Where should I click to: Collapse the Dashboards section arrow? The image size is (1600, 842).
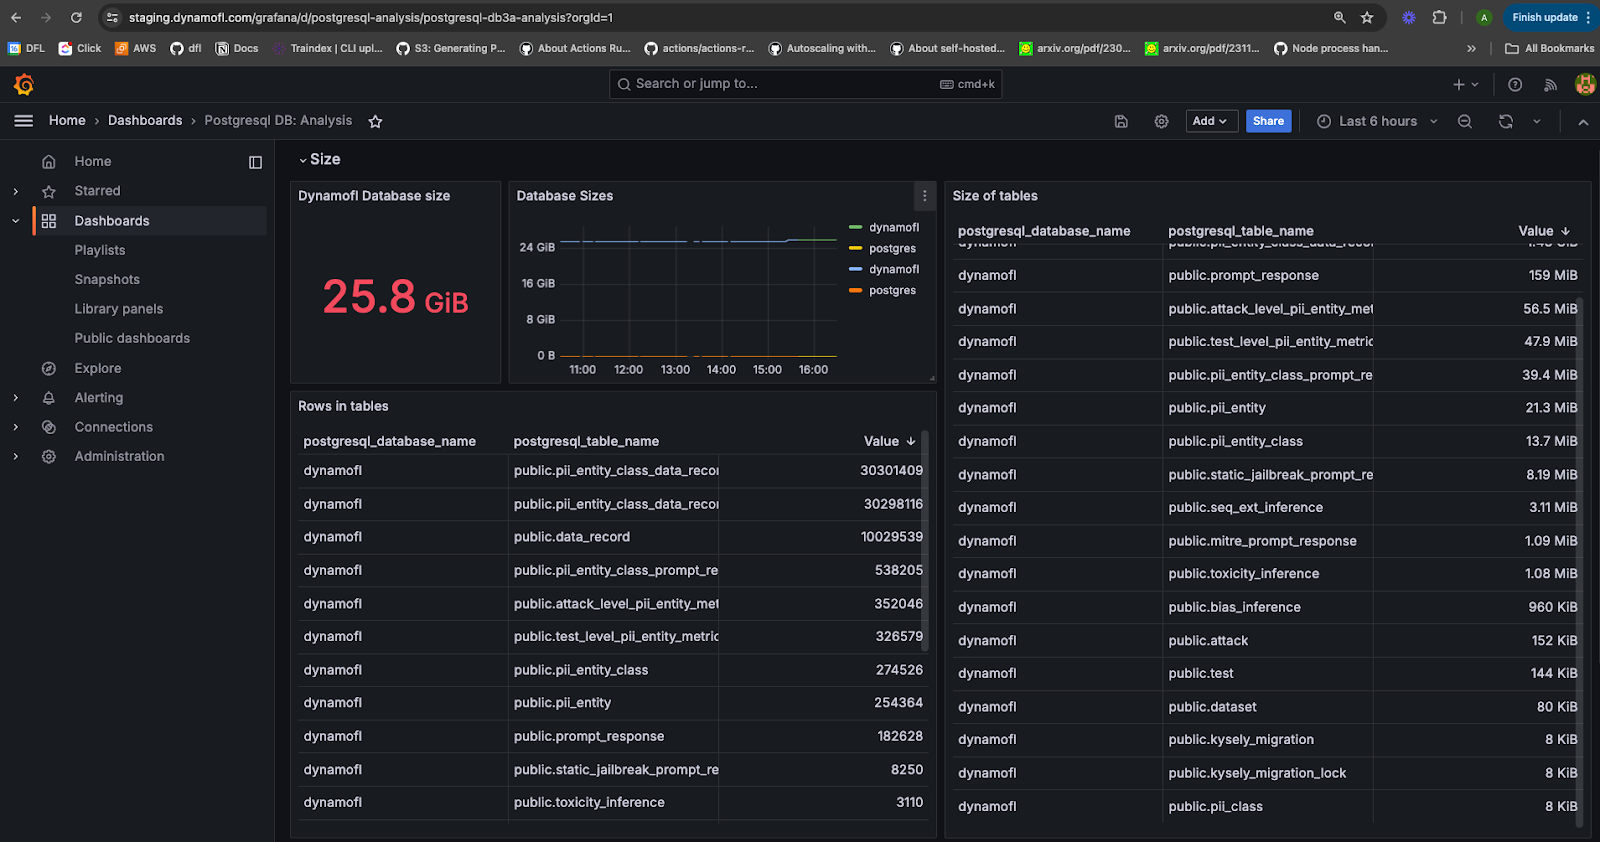(x=15, y=221)
